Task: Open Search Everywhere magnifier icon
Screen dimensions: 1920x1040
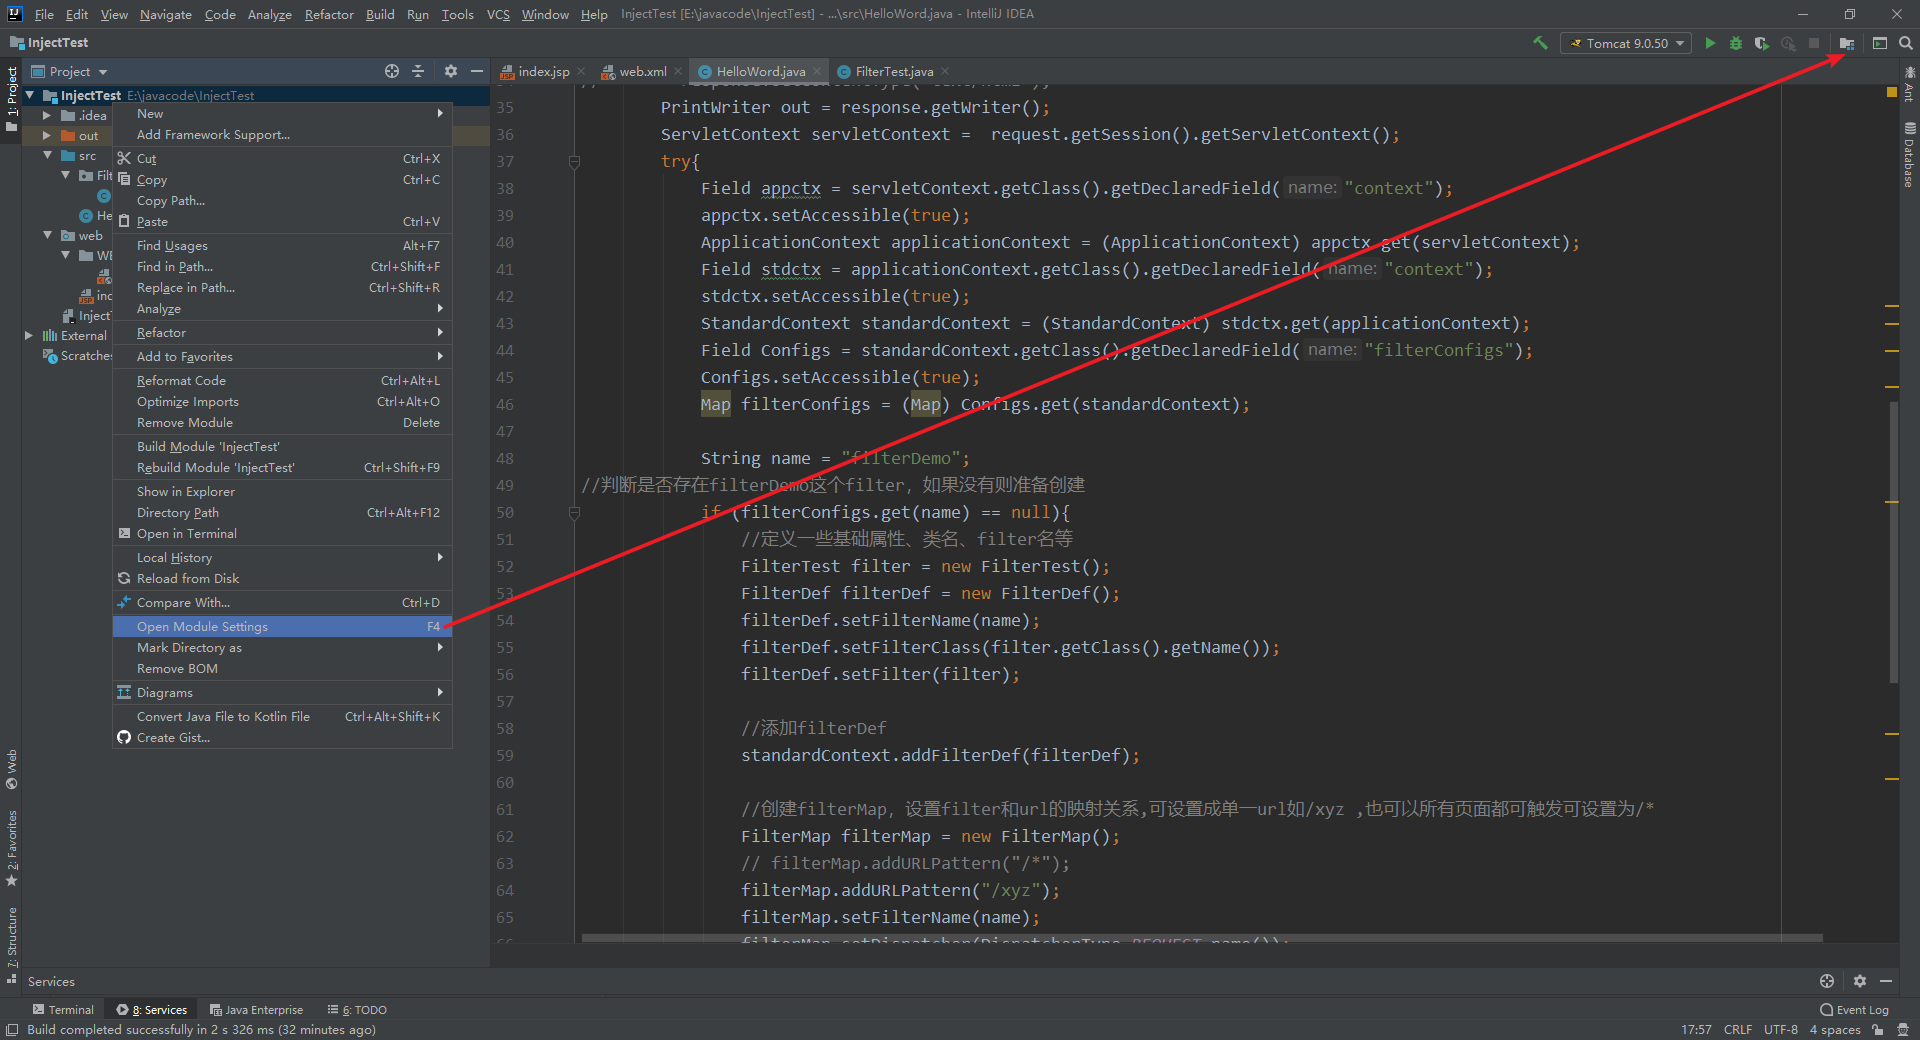Action: [x=1906, y=43]
